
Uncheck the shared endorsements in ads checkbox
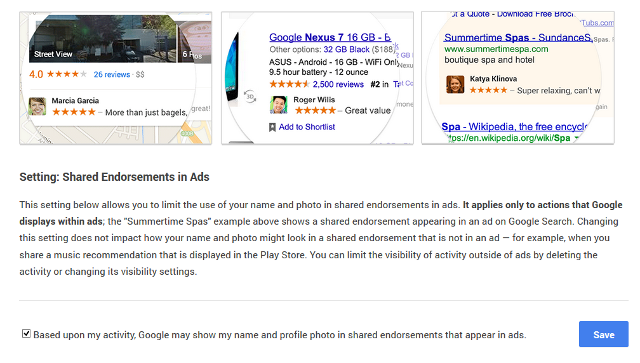pos(26,334)
